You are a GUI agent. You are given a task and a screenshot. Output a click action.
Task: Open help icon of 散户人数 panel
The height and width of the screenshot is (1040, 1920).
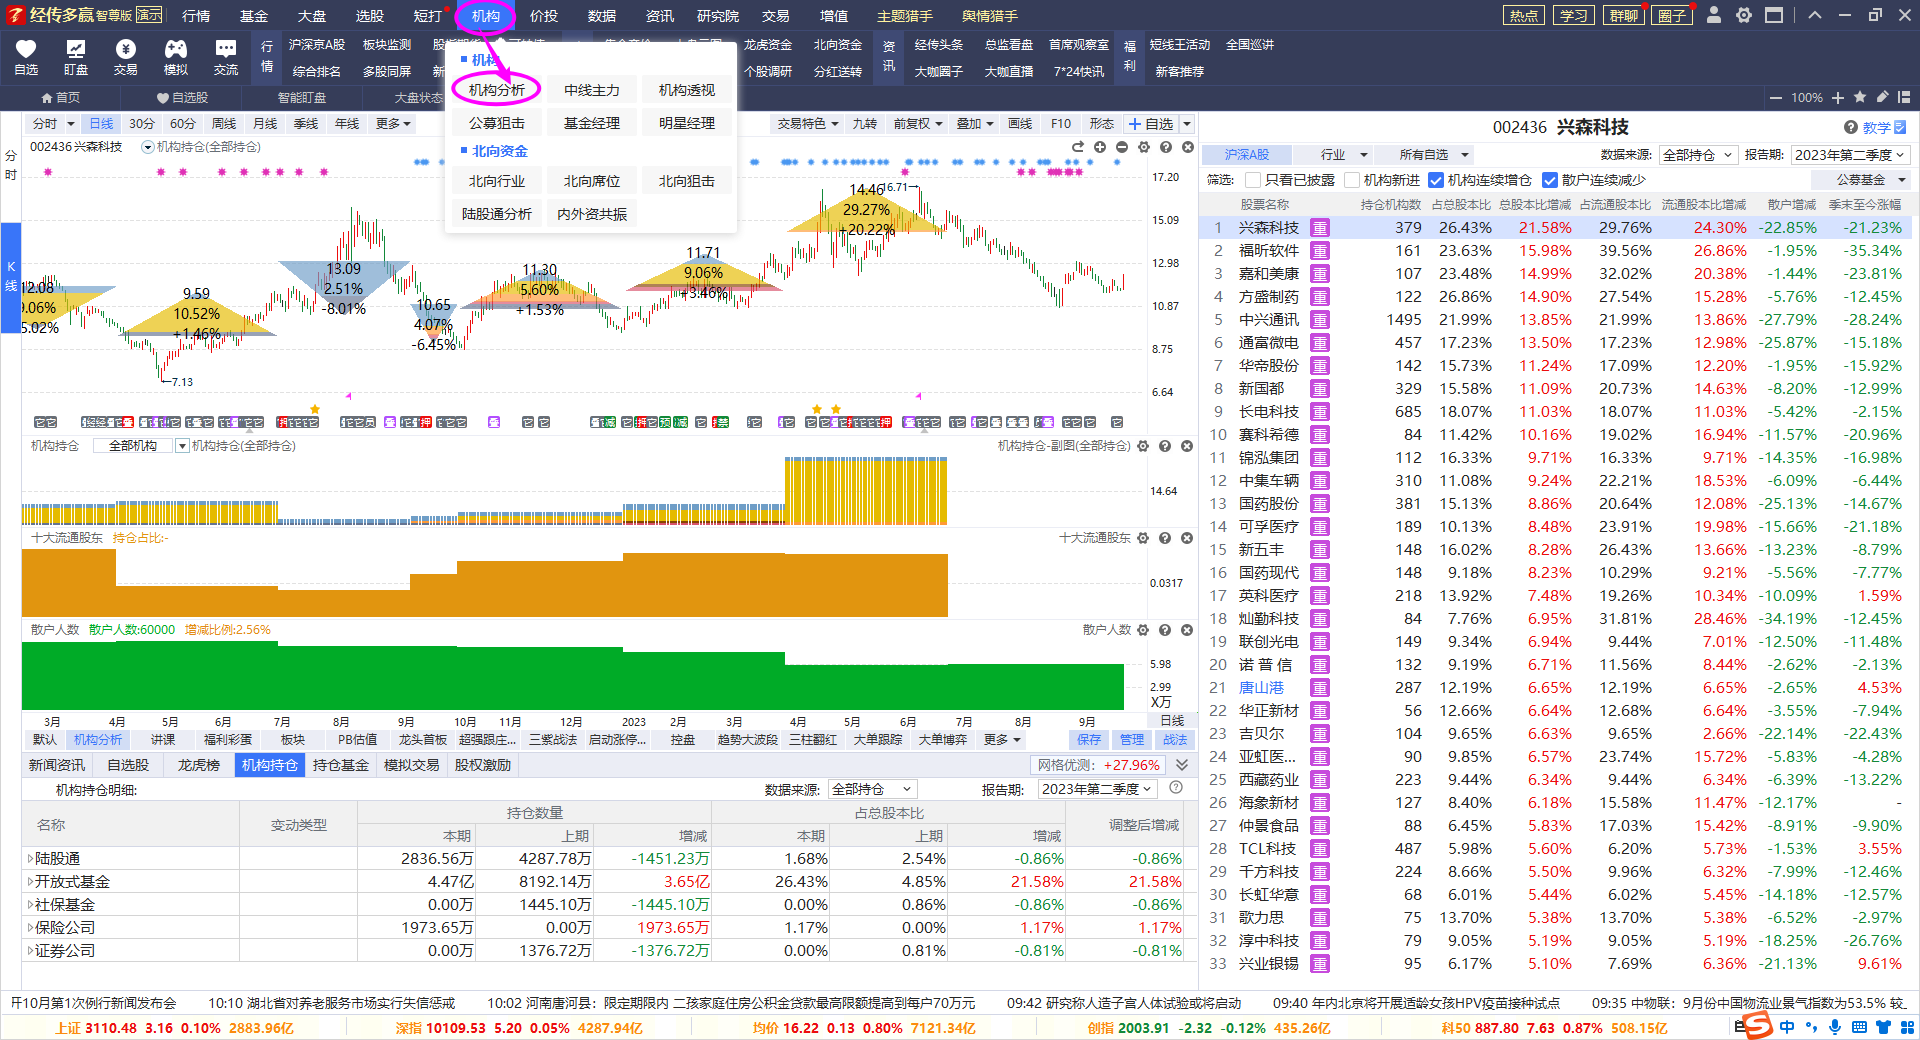tap(1165, 630)
